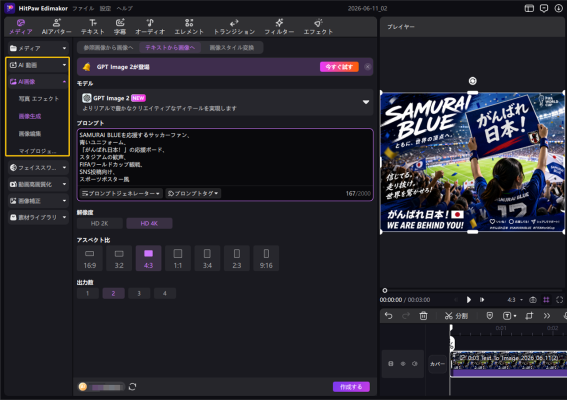Screen dimensions: 567x400
Task: Open the エフェクト panel
Action: click(318, 27)
